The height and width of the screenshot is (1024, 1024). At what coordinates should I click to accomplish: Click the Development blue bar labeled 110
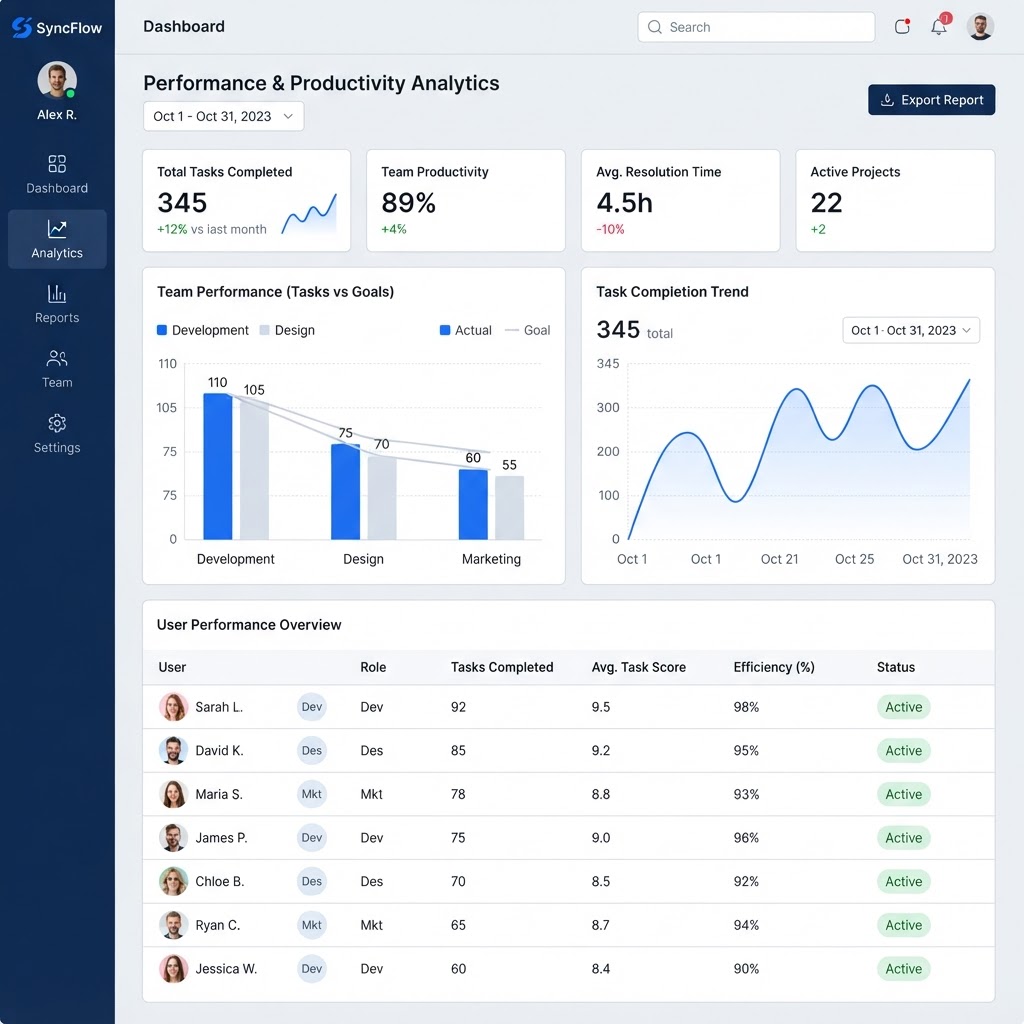tap(217, 466)
